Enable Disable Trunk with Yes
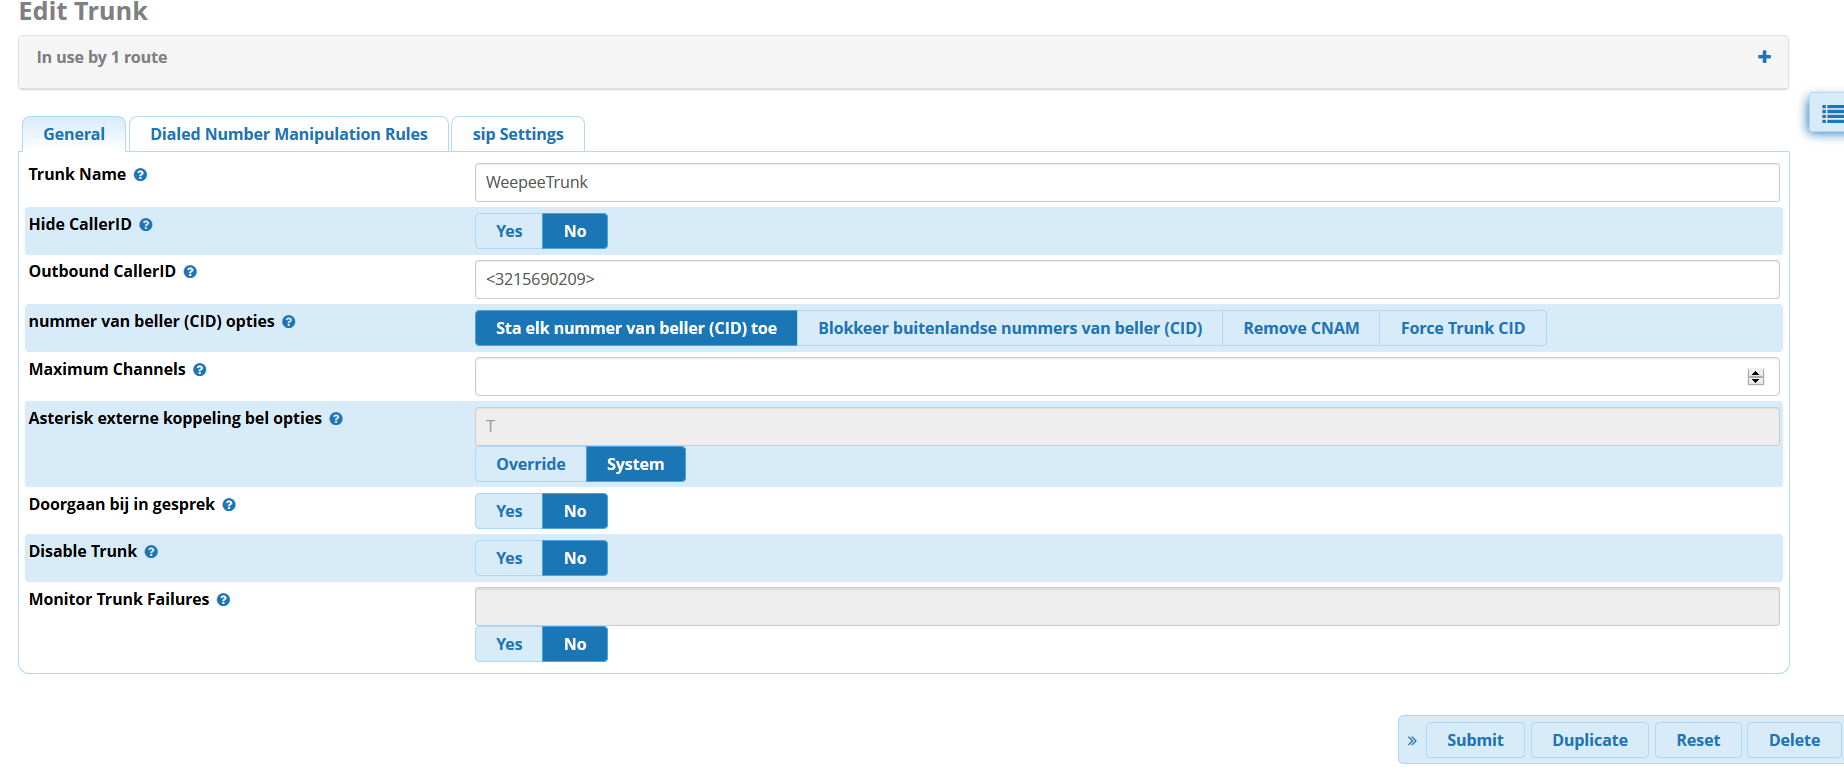 tap(509, 558)
